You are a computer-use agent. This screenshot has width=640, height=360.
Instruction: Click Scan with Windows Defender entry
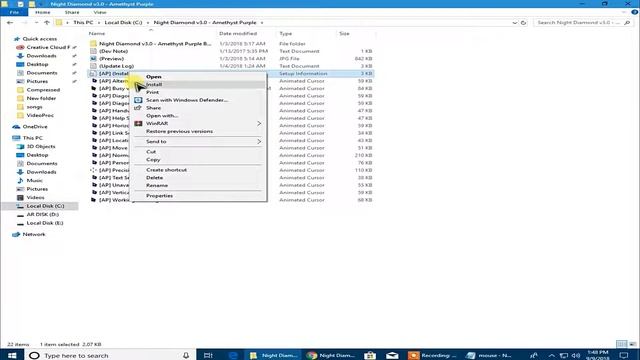coord(187,100)
